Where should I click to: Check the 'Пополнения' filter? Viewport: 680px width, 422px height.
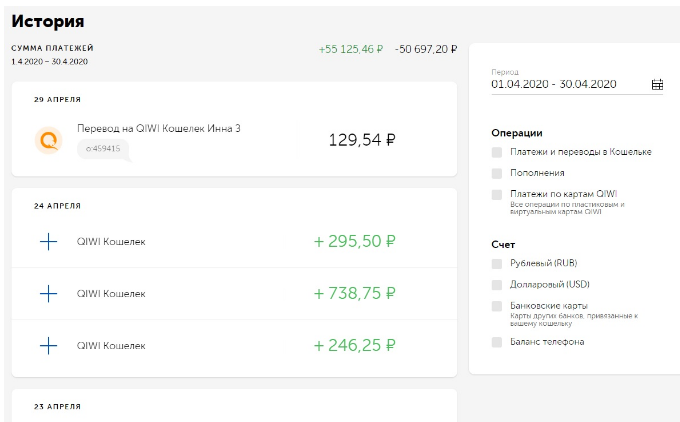(x=497, y=173)
